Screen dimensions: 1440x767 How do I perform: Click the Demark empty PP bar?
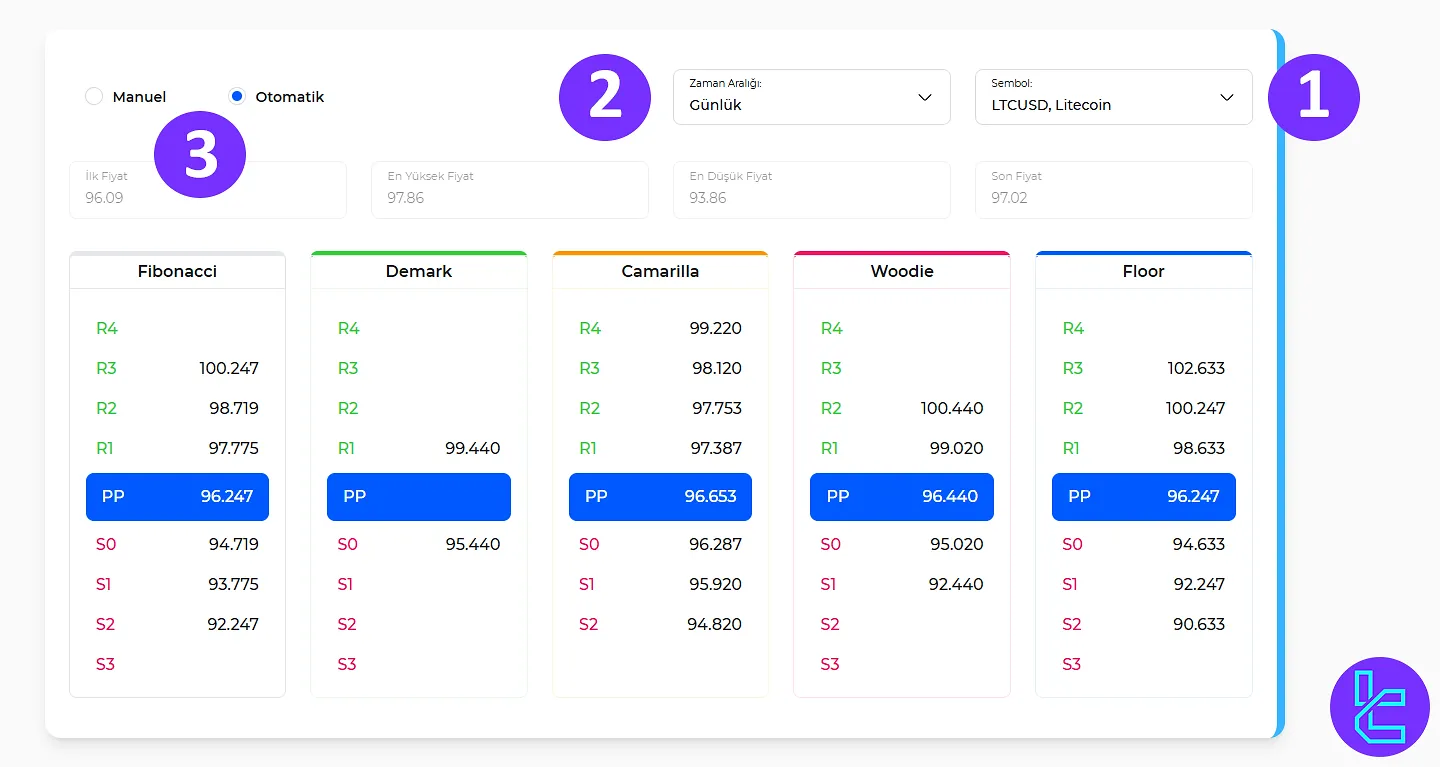coord(418,496)
